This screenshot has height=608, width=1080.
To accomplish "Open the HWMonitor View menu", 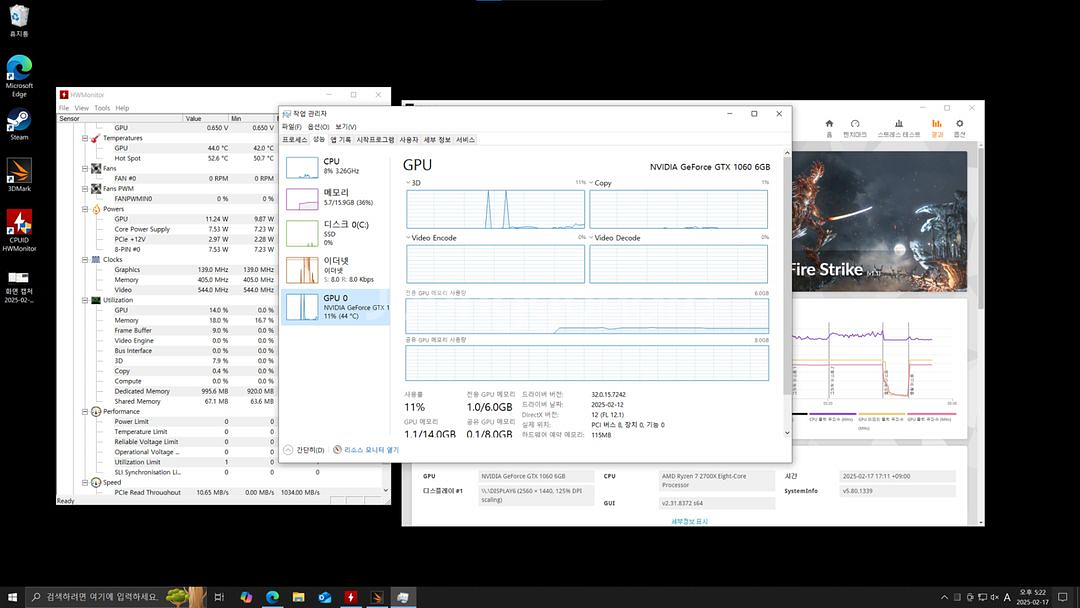I will click(x=81, y=108).
